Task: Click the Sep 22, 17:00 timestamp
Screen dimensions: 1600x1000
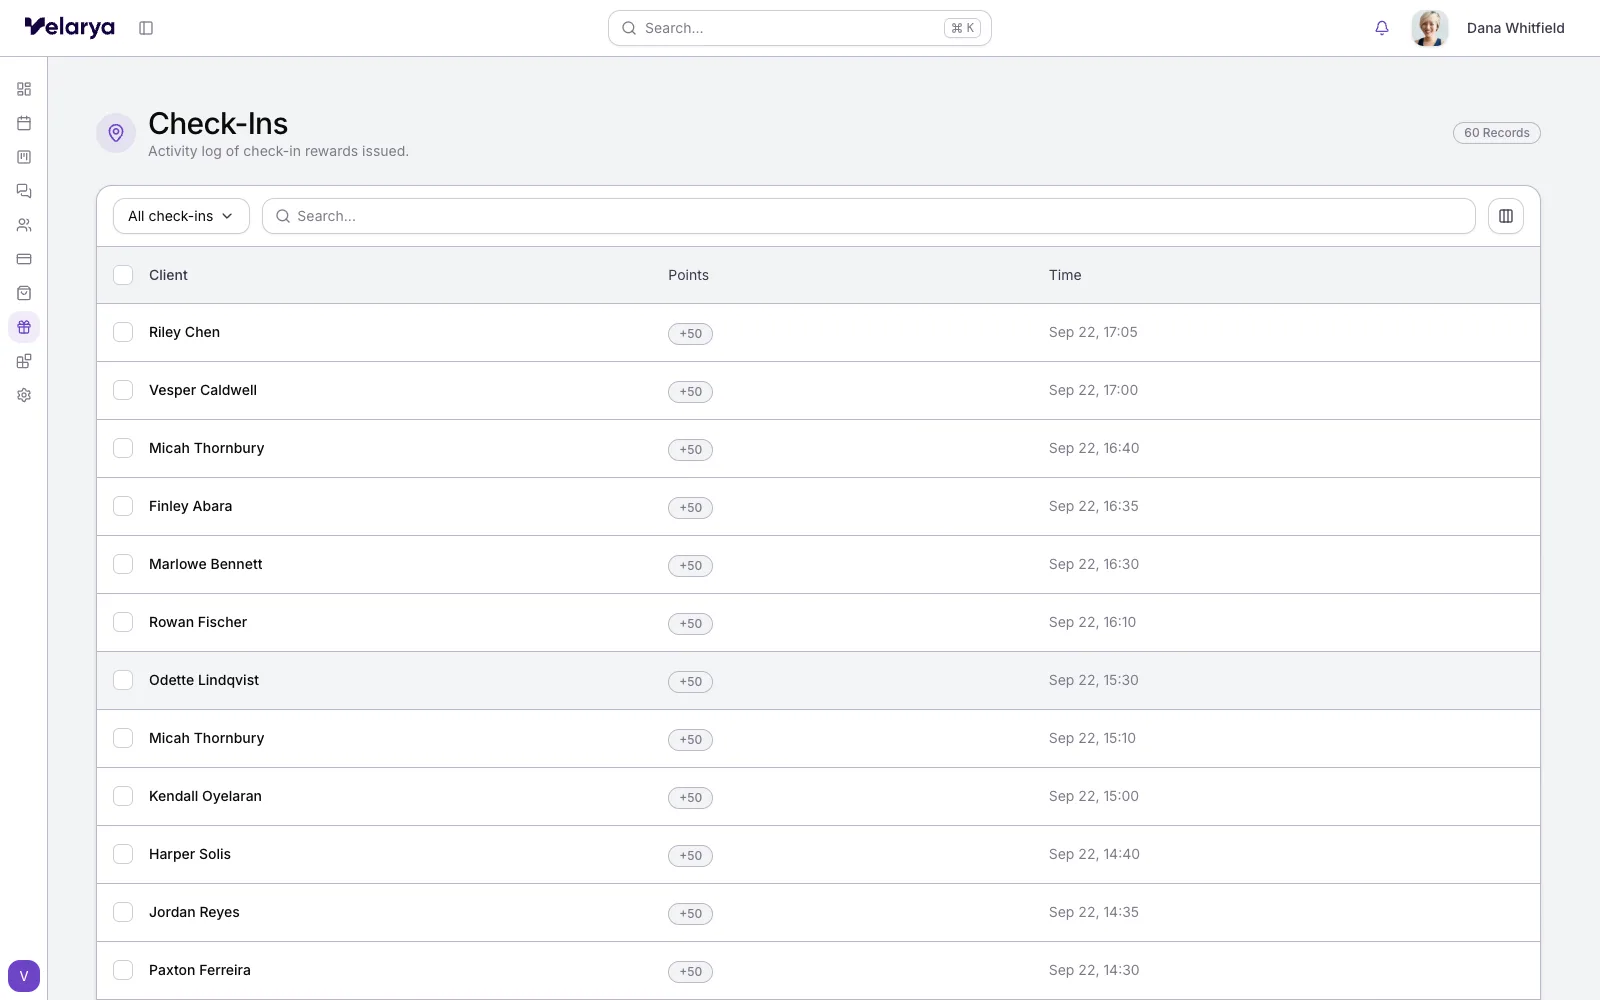Action: [1093, 390]
